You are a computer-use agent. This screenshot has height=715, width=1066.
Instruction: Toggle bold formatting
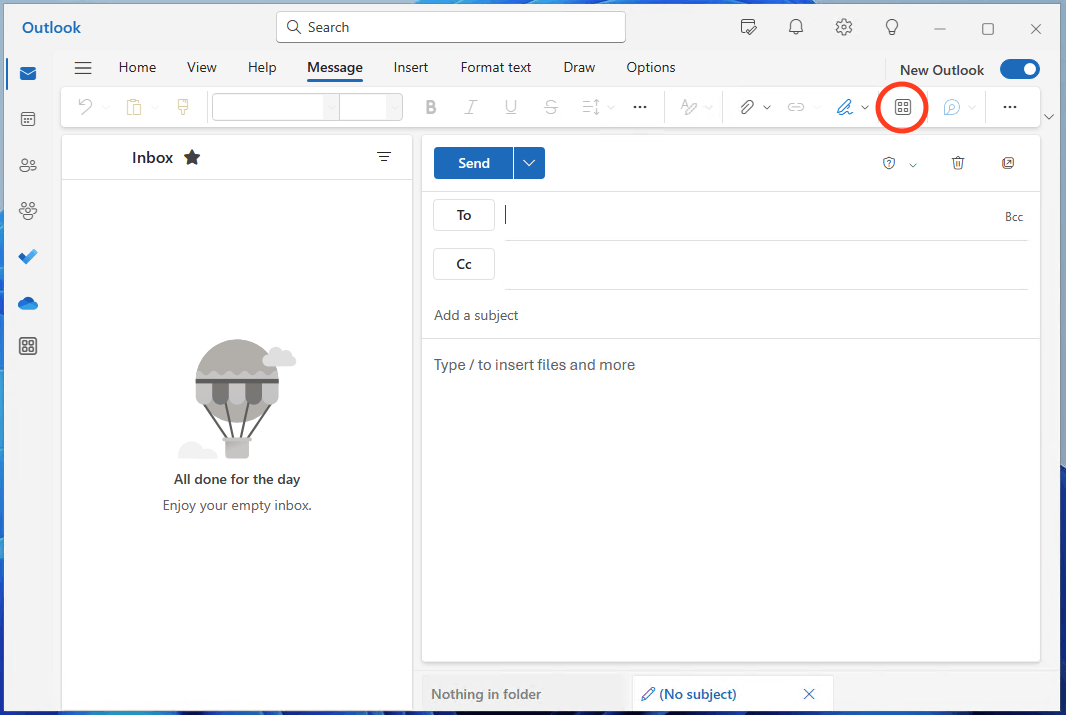click(x=431, y=107)
